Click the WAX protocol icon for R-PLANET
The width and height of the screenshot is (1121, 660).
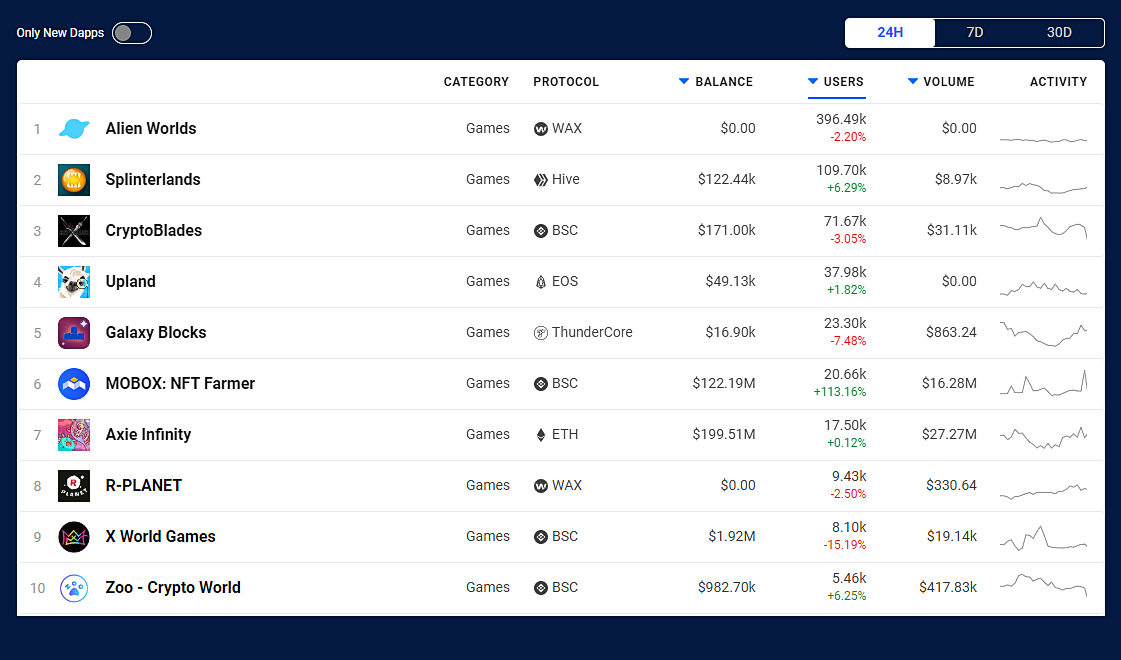tap(540, 486)
